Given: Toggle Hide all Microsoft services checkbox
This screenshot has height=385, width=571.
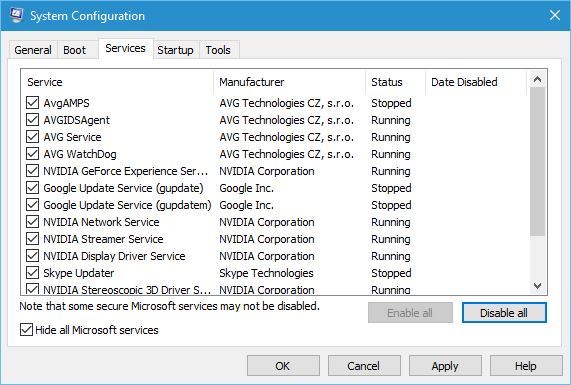Looking at the screenshot, I should click(x=26, y=330).
